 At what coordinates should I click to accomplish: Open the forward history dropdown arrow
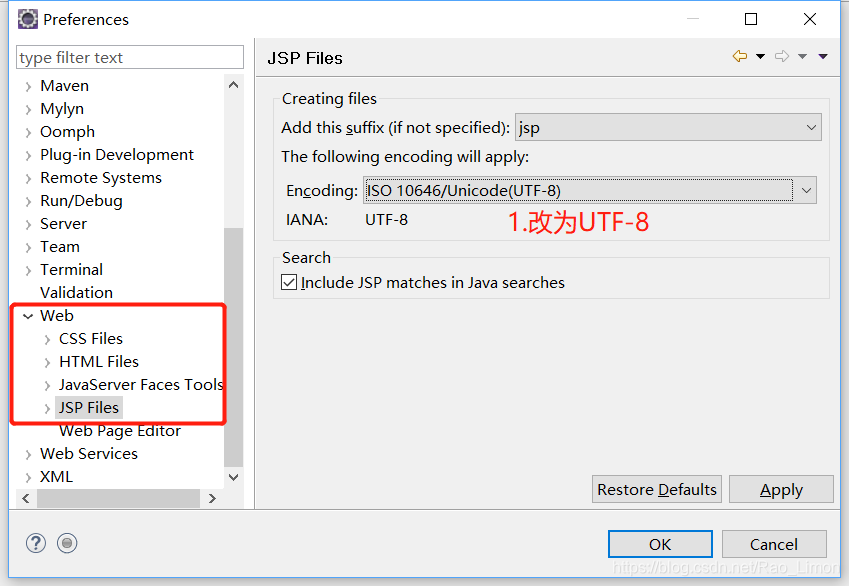pyautogui.click(x=802, y=56)
